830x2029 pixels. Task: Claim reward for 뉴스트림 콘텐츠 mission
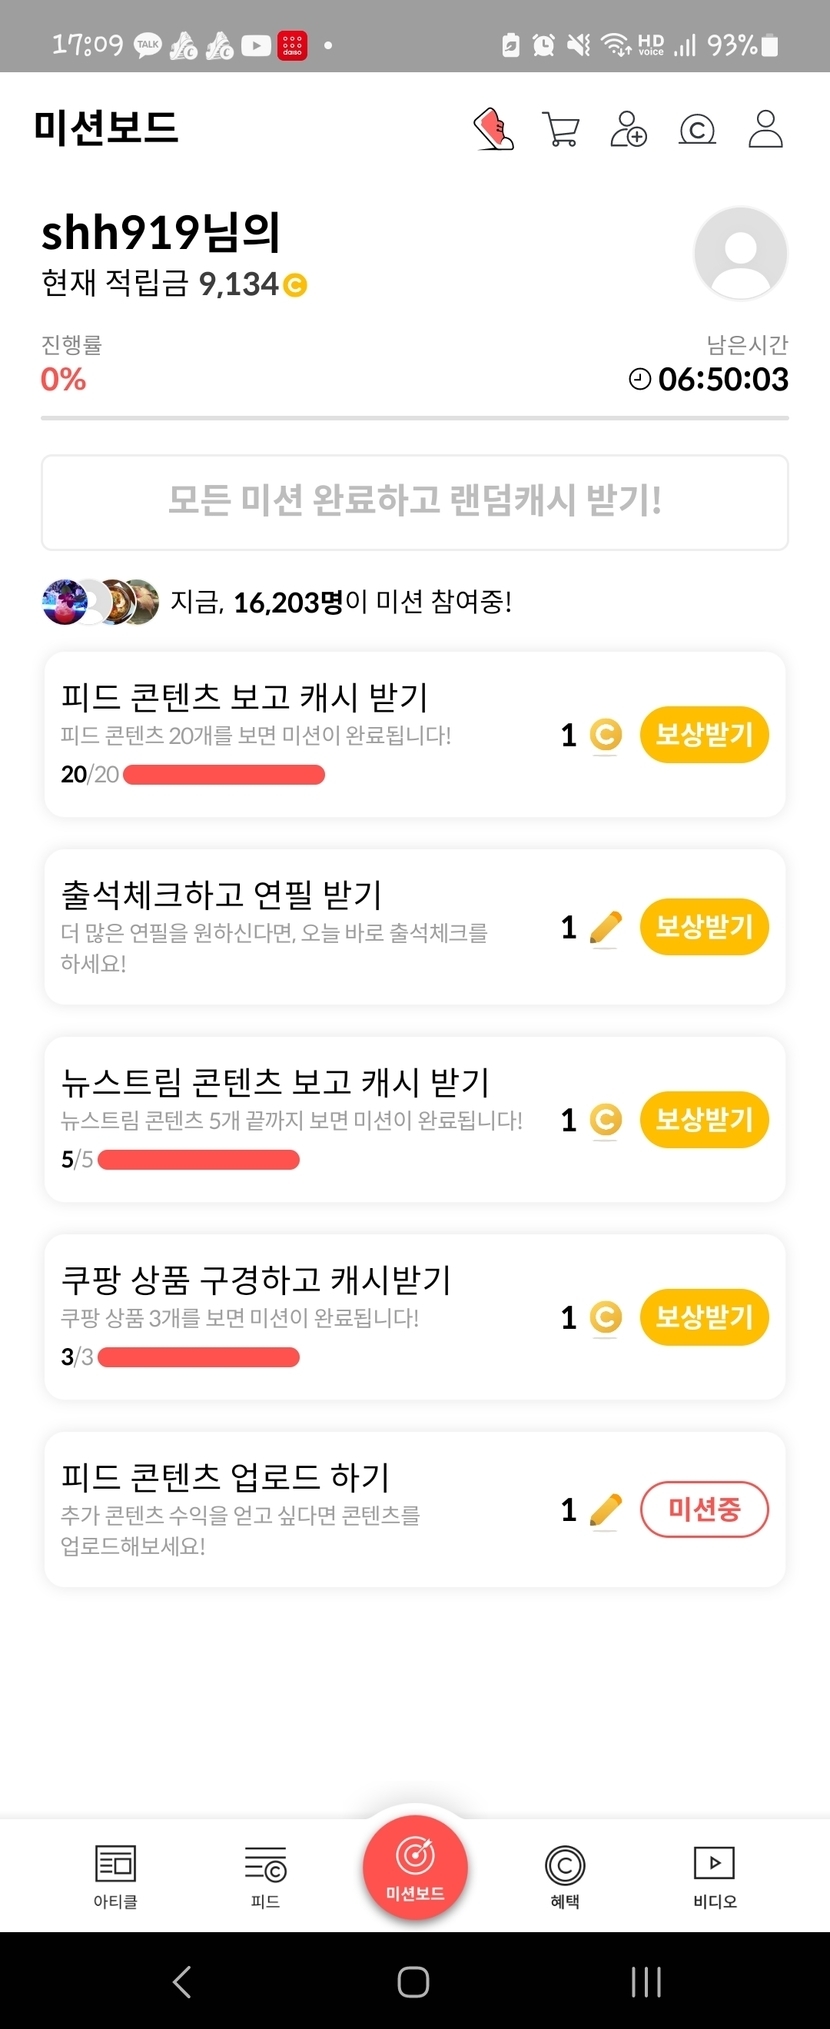click(704, 1119)
